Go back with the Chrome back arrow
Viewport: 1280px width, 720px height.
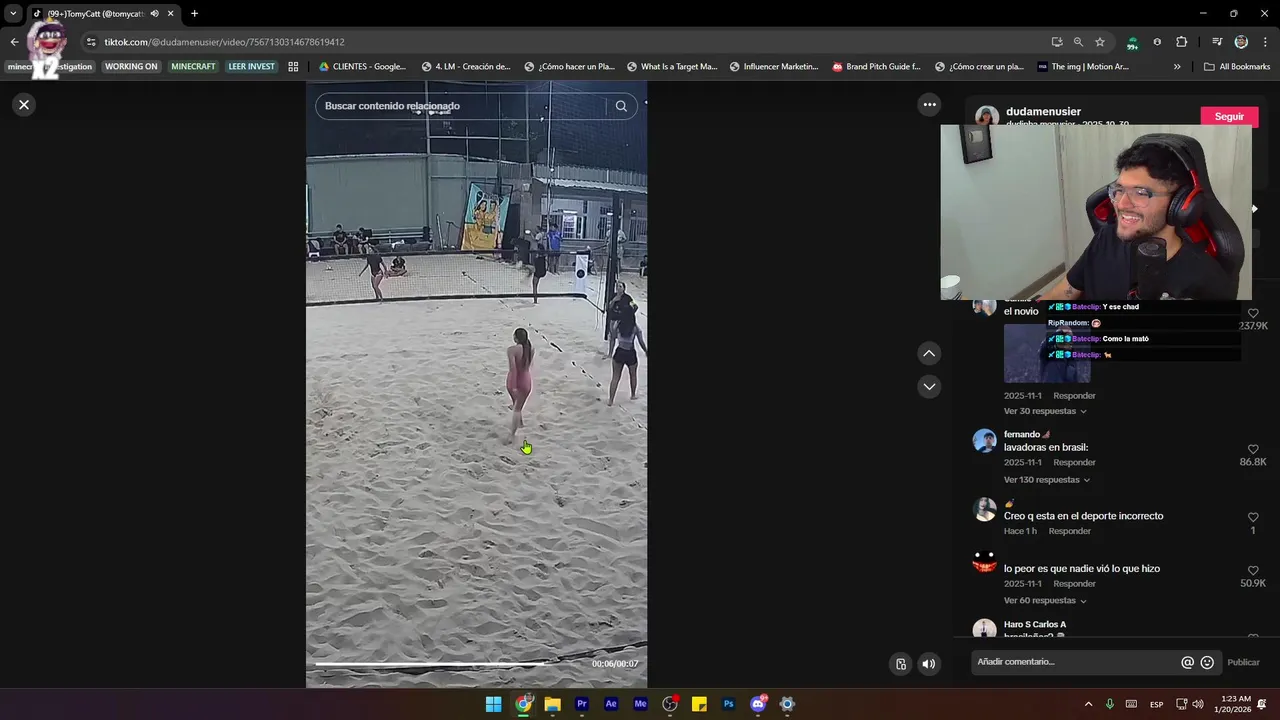[14, 42]
